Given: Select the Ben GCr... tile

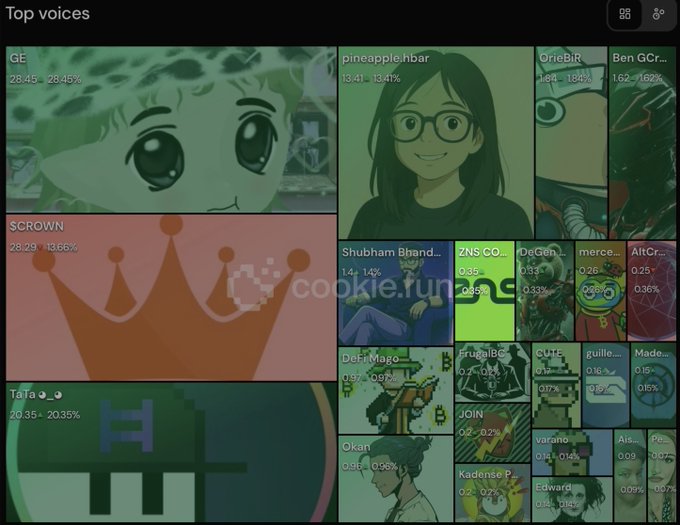Looking at the screenshot, I should pyautogui.click(x=642, y=143).
